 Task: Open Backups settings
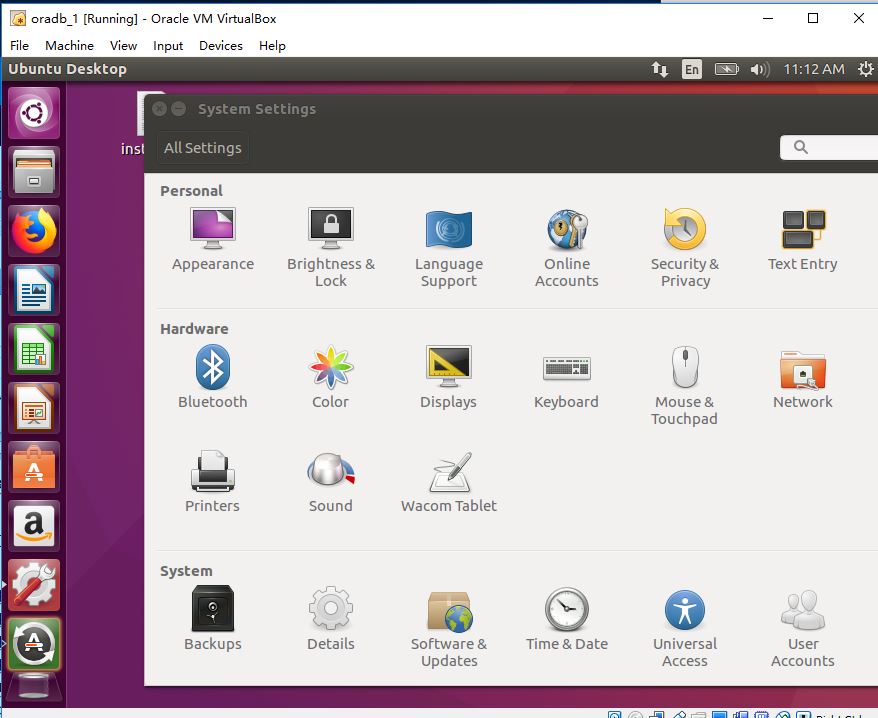coord(213,619)
